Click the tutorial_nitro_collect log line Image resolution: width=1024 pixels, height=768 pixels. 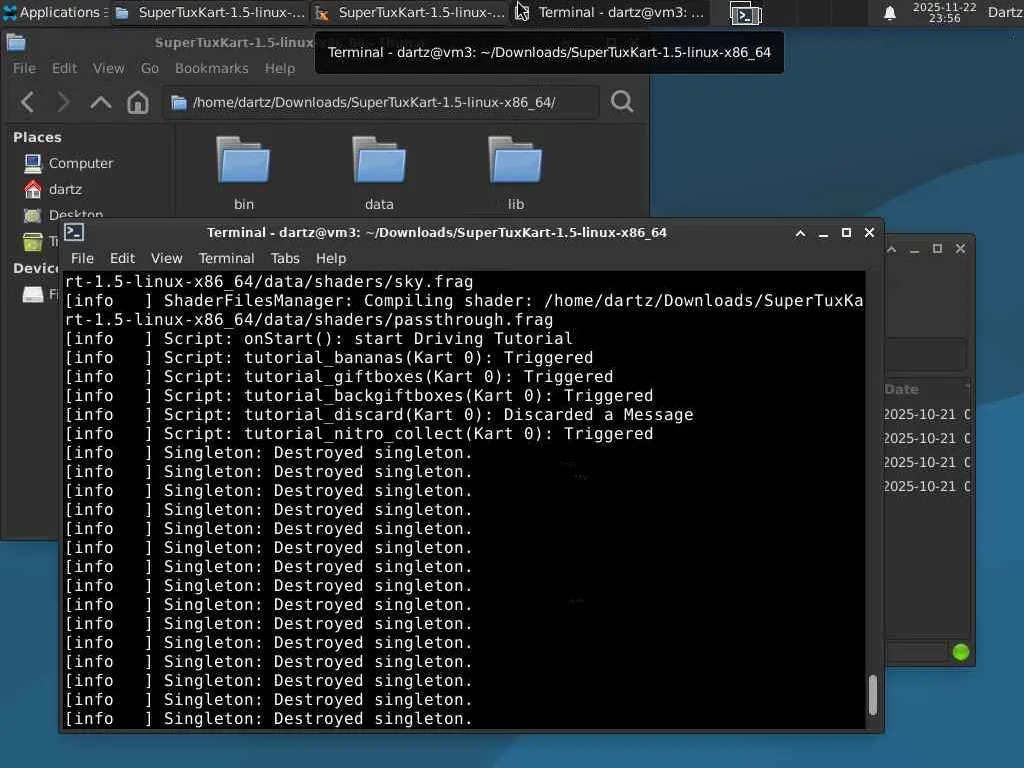point(359,434)
